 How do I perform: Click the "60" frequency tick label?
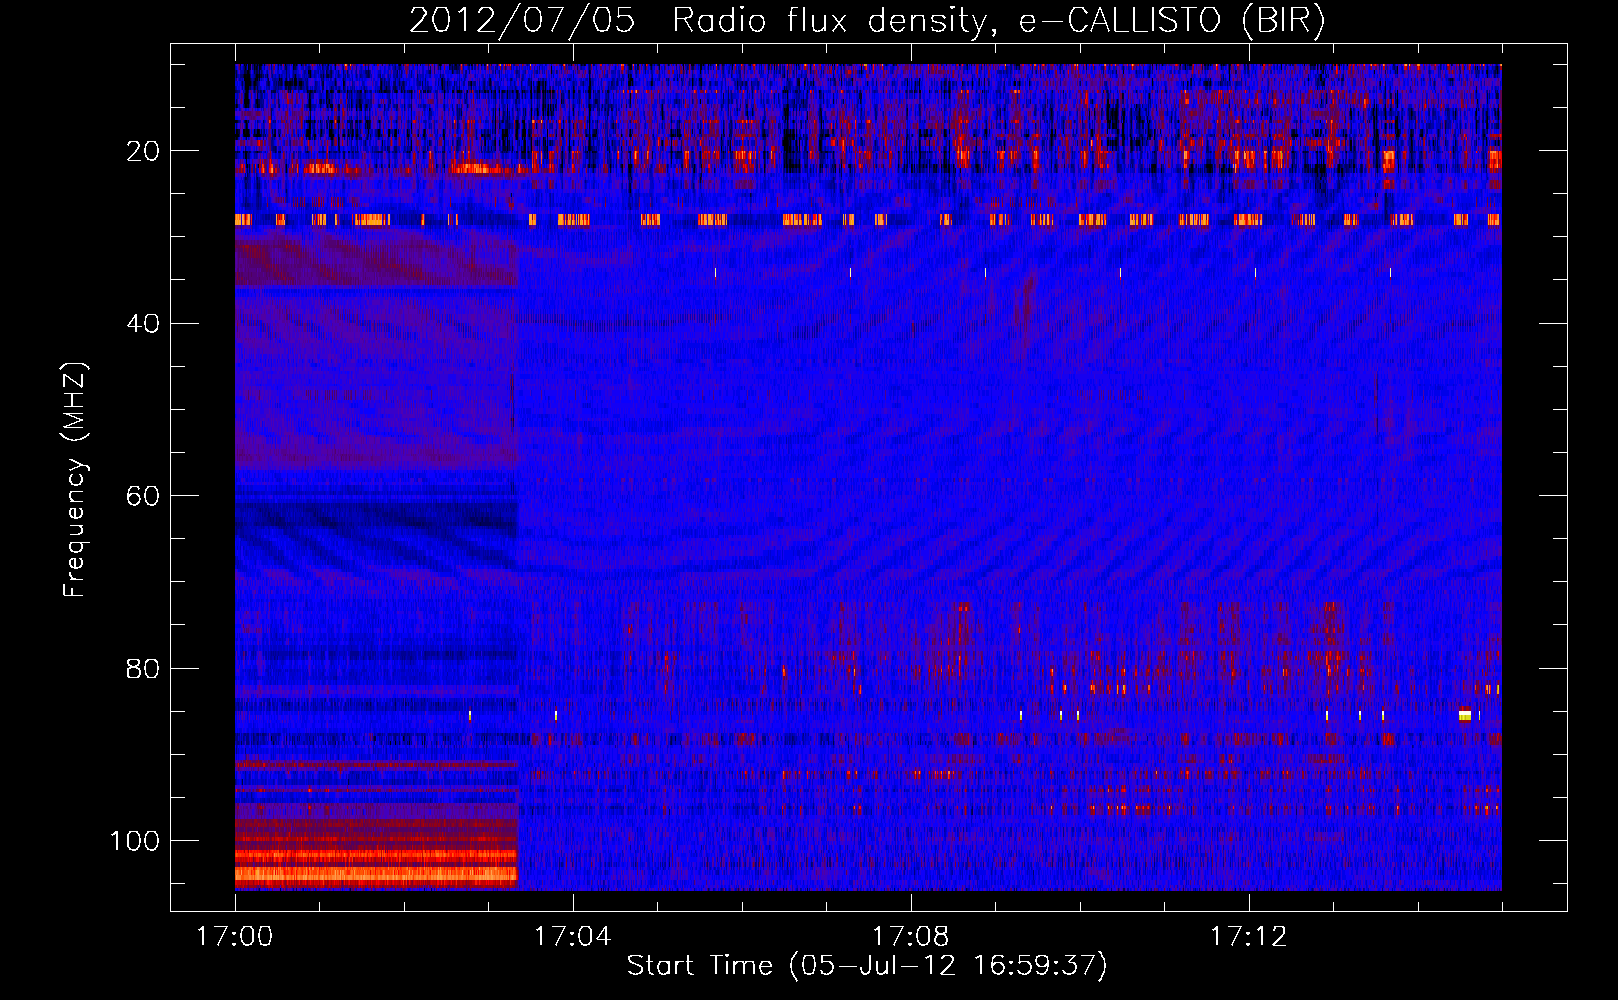[x=143, y=496]
